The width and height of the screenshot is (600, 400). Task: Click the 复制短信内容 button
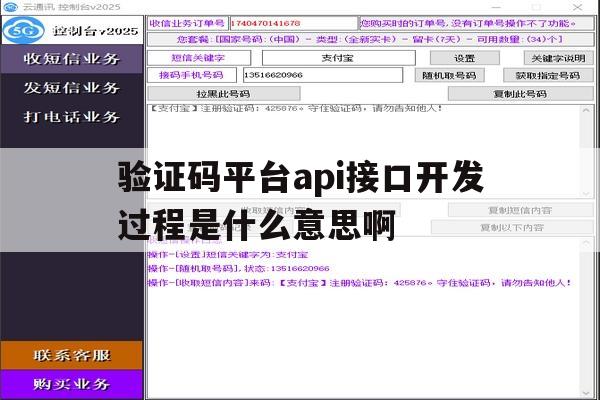520,210
